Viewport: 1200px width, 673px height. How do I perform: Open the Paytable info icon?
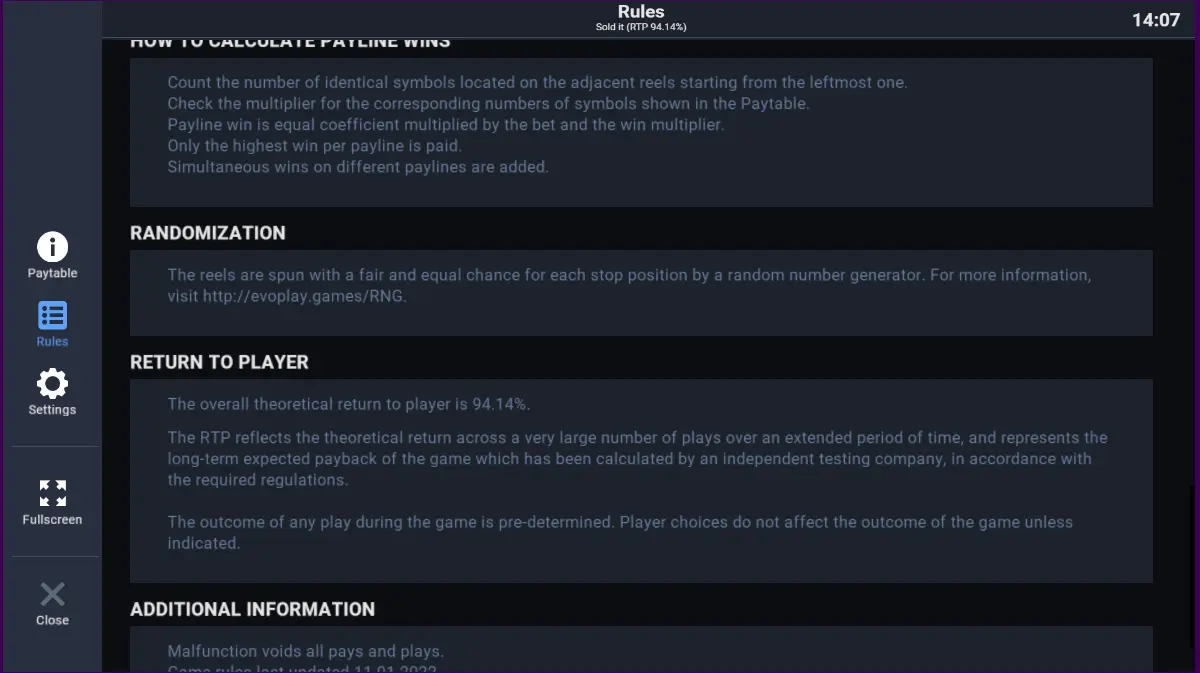pos(52,247)
